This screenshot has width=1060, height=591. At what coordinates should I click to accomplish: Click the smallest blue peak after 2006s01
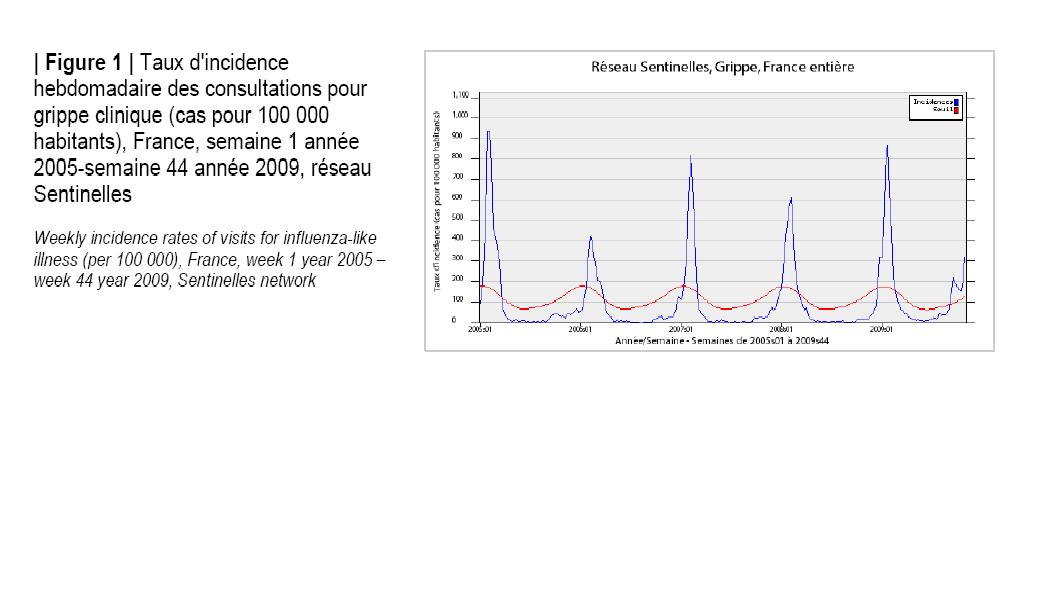[x=590, y=237]
